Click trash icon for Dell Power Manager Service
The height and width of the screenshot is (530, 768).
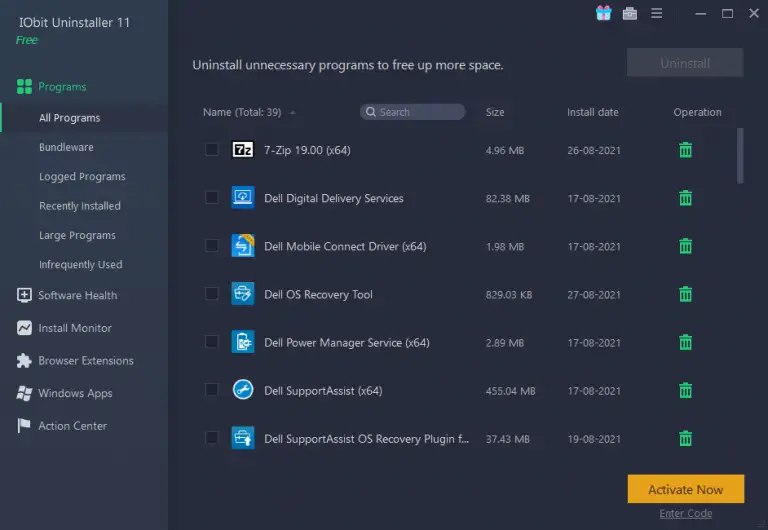pos(686,342)
